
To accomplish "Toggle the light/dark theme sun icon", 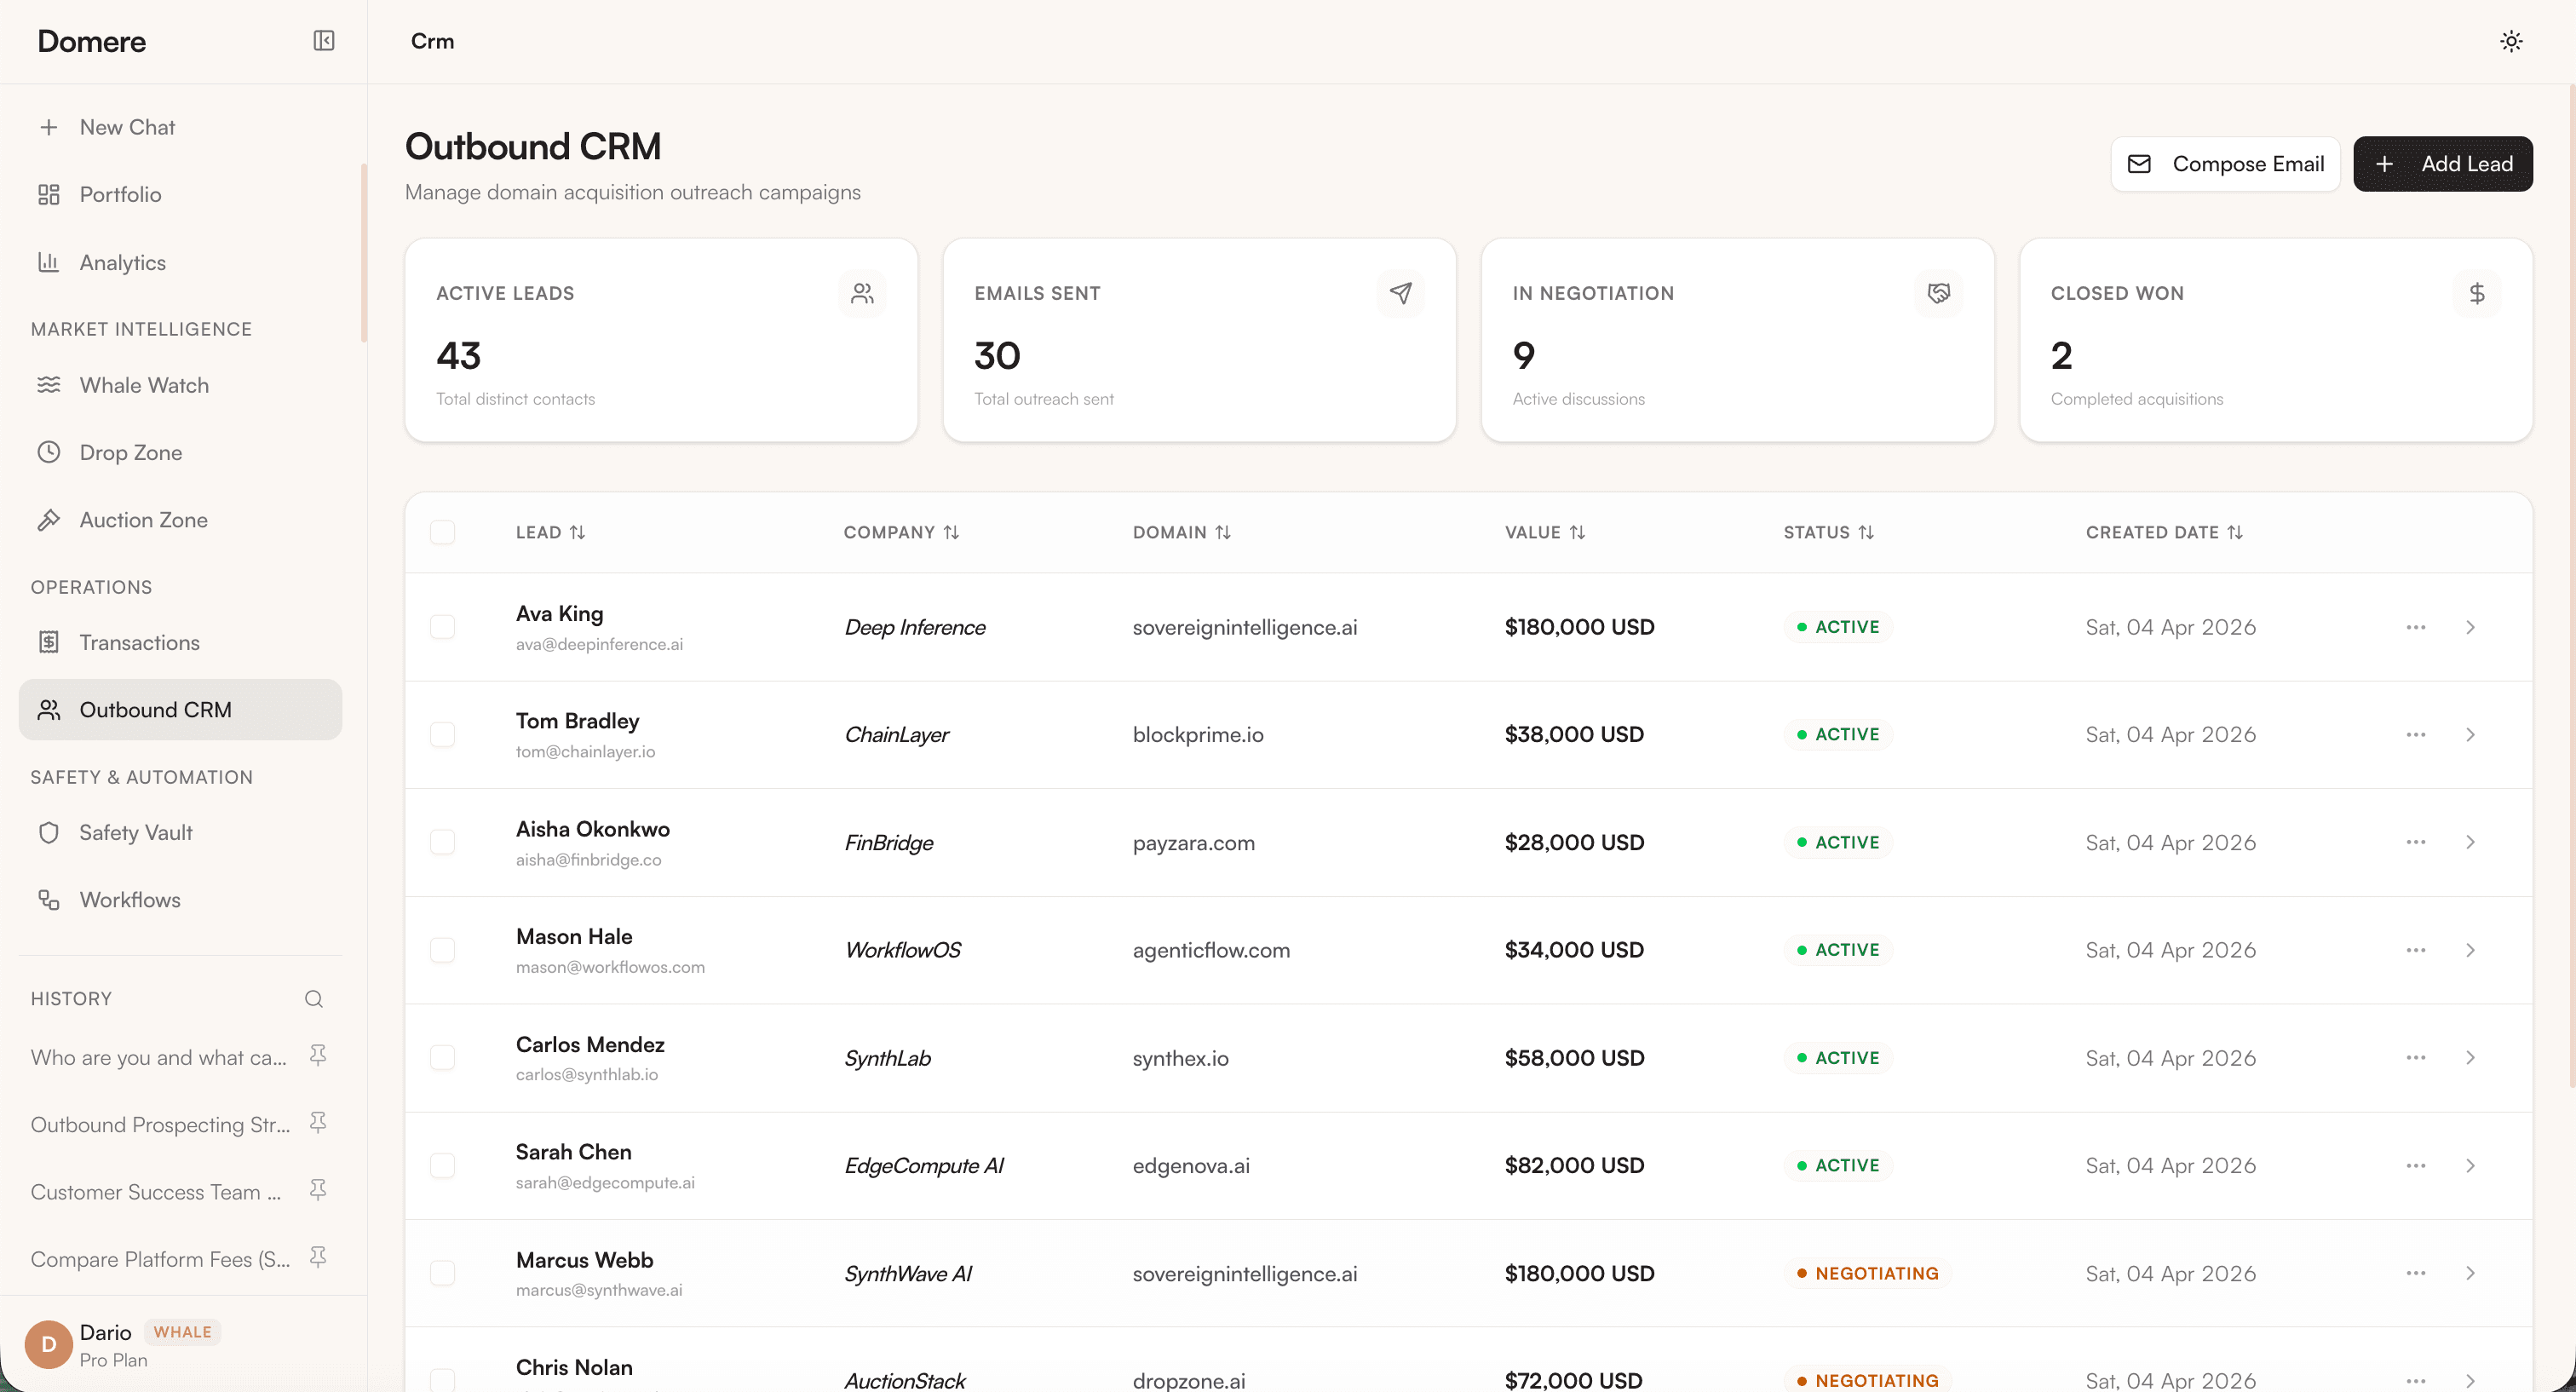I will 2511,41.
